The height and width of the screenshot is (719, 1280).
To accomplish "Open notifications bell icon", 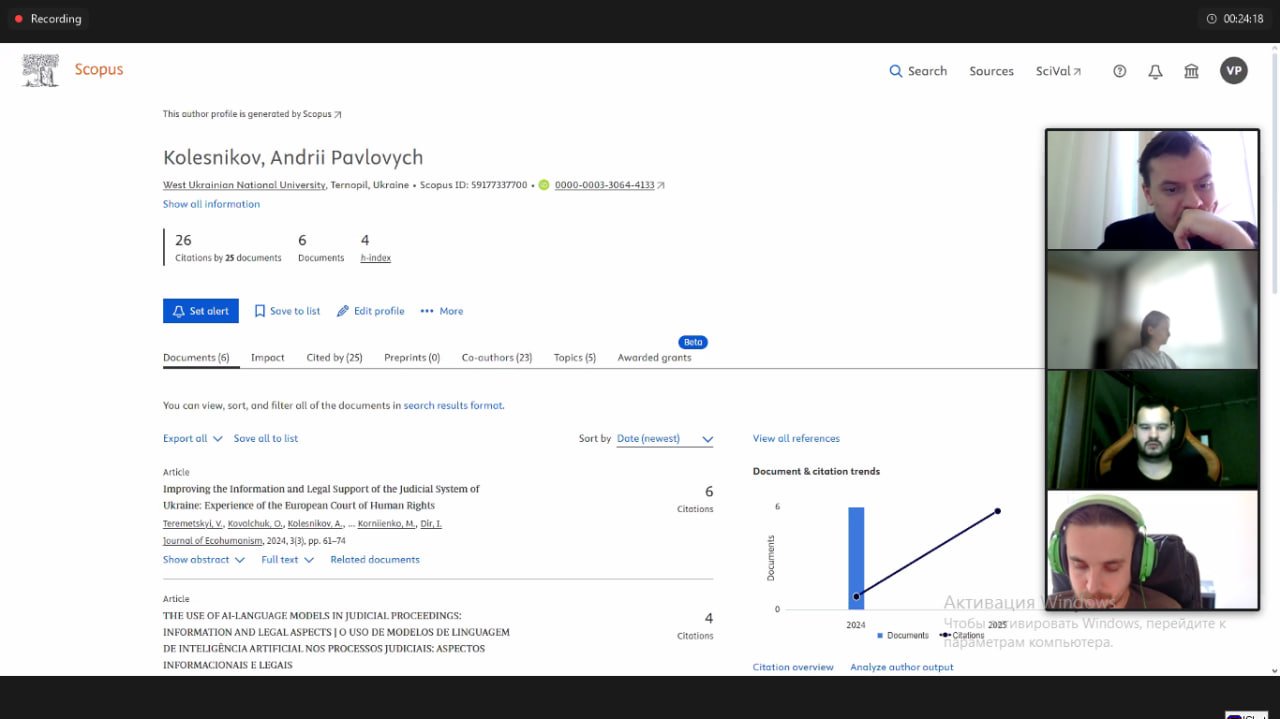I will point(1155,71).
